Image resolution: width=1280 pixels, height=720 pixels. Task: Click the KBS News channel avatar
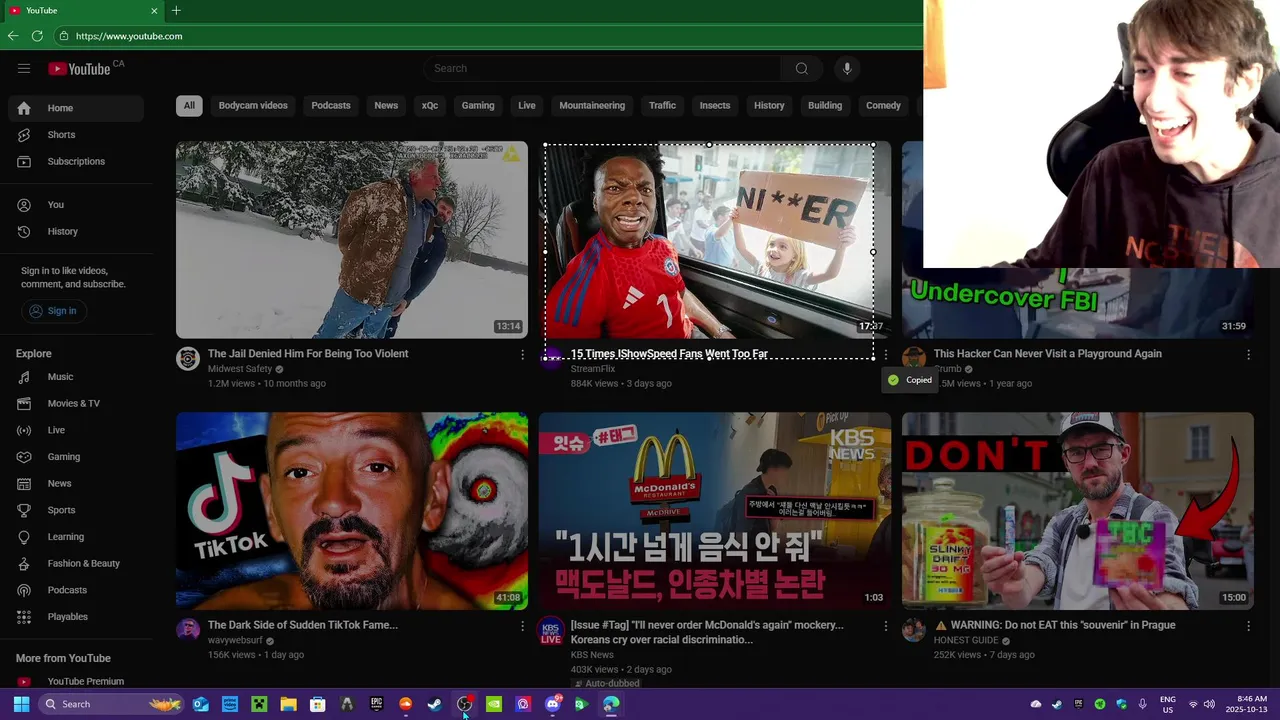(x=551, y=630)
